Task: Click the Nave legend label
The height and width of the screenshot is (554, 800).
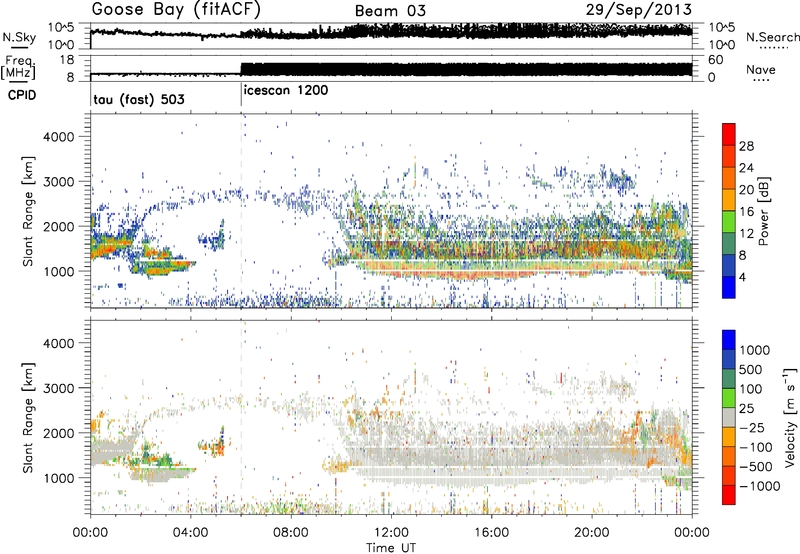Action: (761, 69)
